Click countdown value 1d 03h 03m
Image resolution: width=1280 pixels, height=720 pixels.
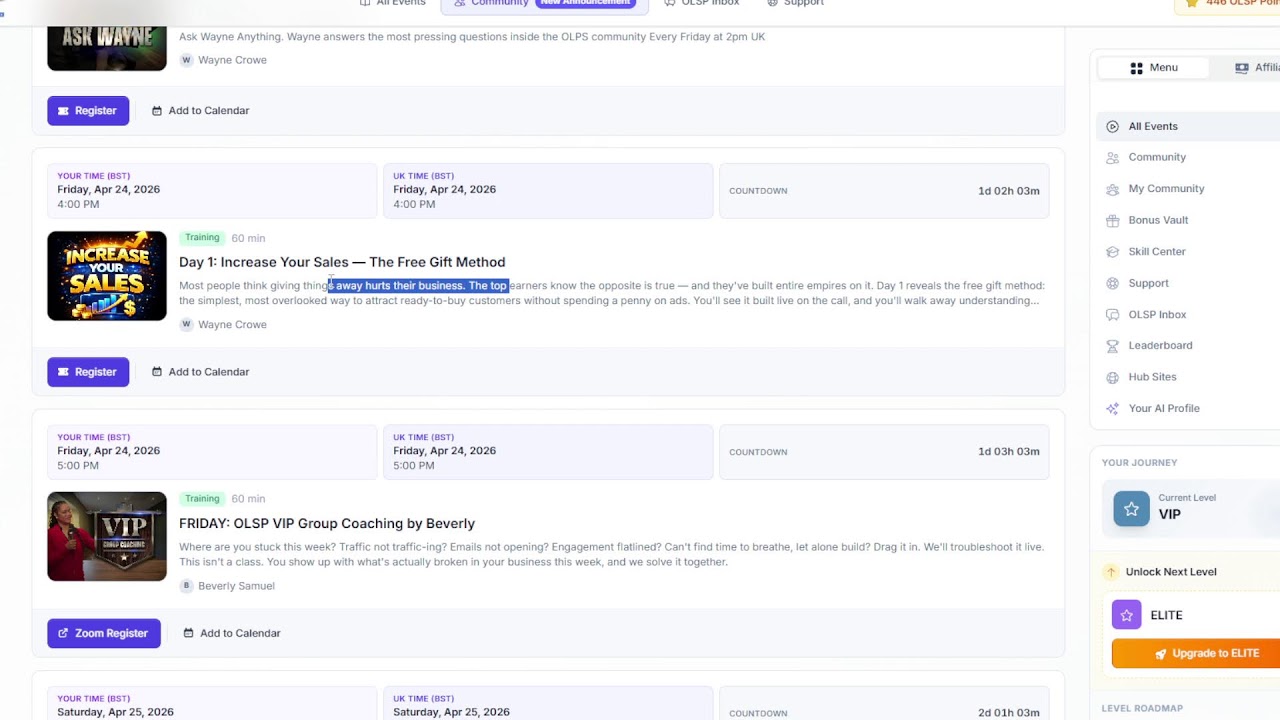[1008, 452]
